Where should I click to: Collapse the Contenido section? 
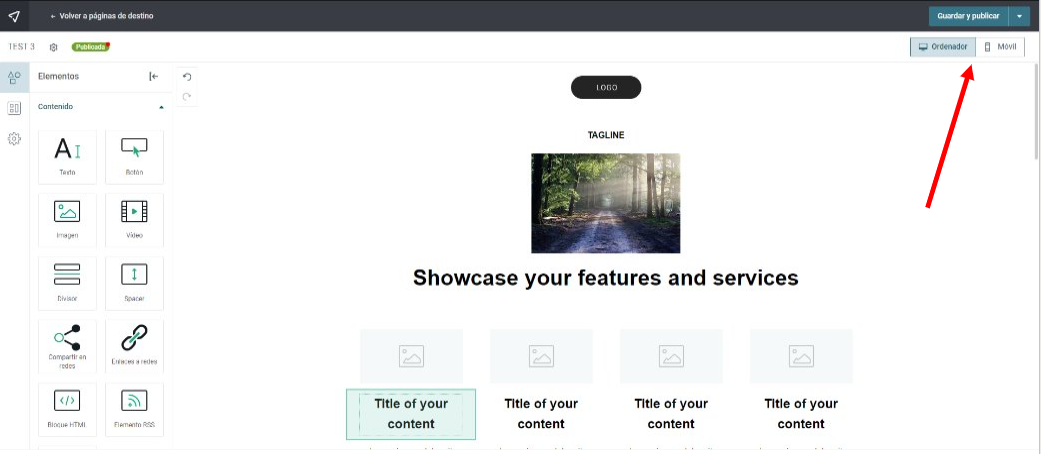tap(161, 107)
